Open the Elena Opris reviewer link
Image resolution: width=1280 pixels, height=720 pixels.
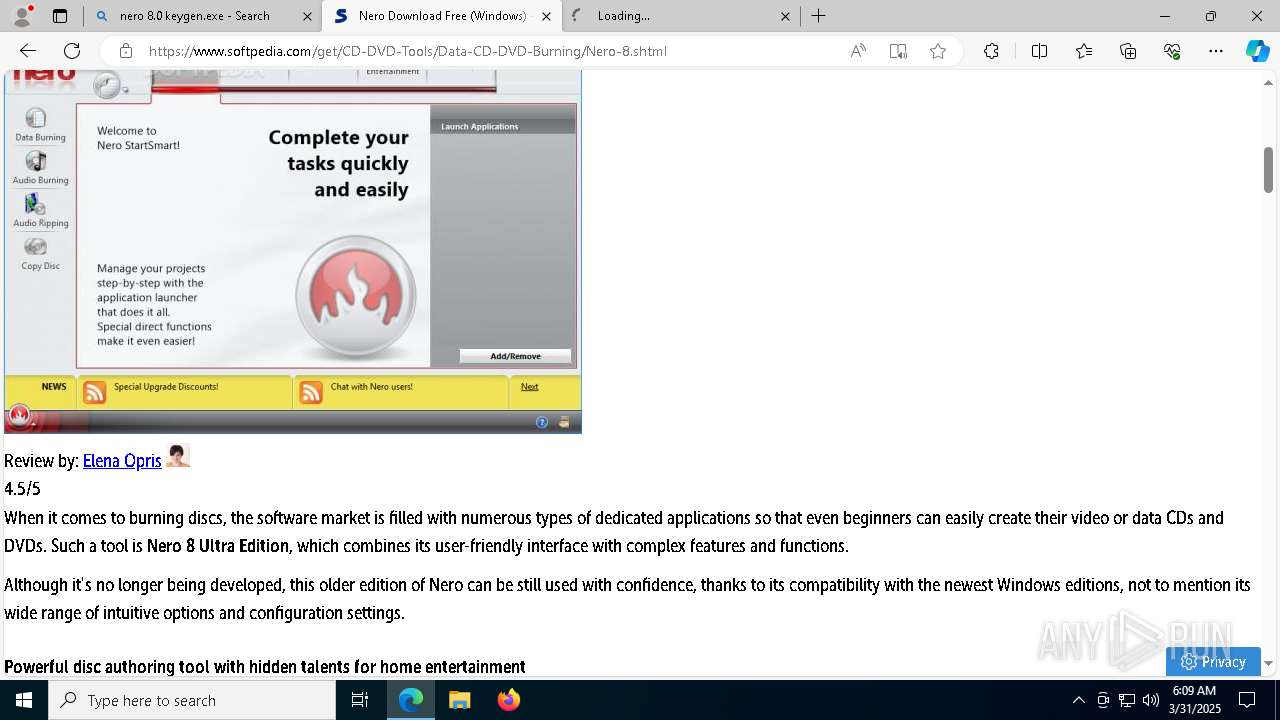(x=122, y=461)
